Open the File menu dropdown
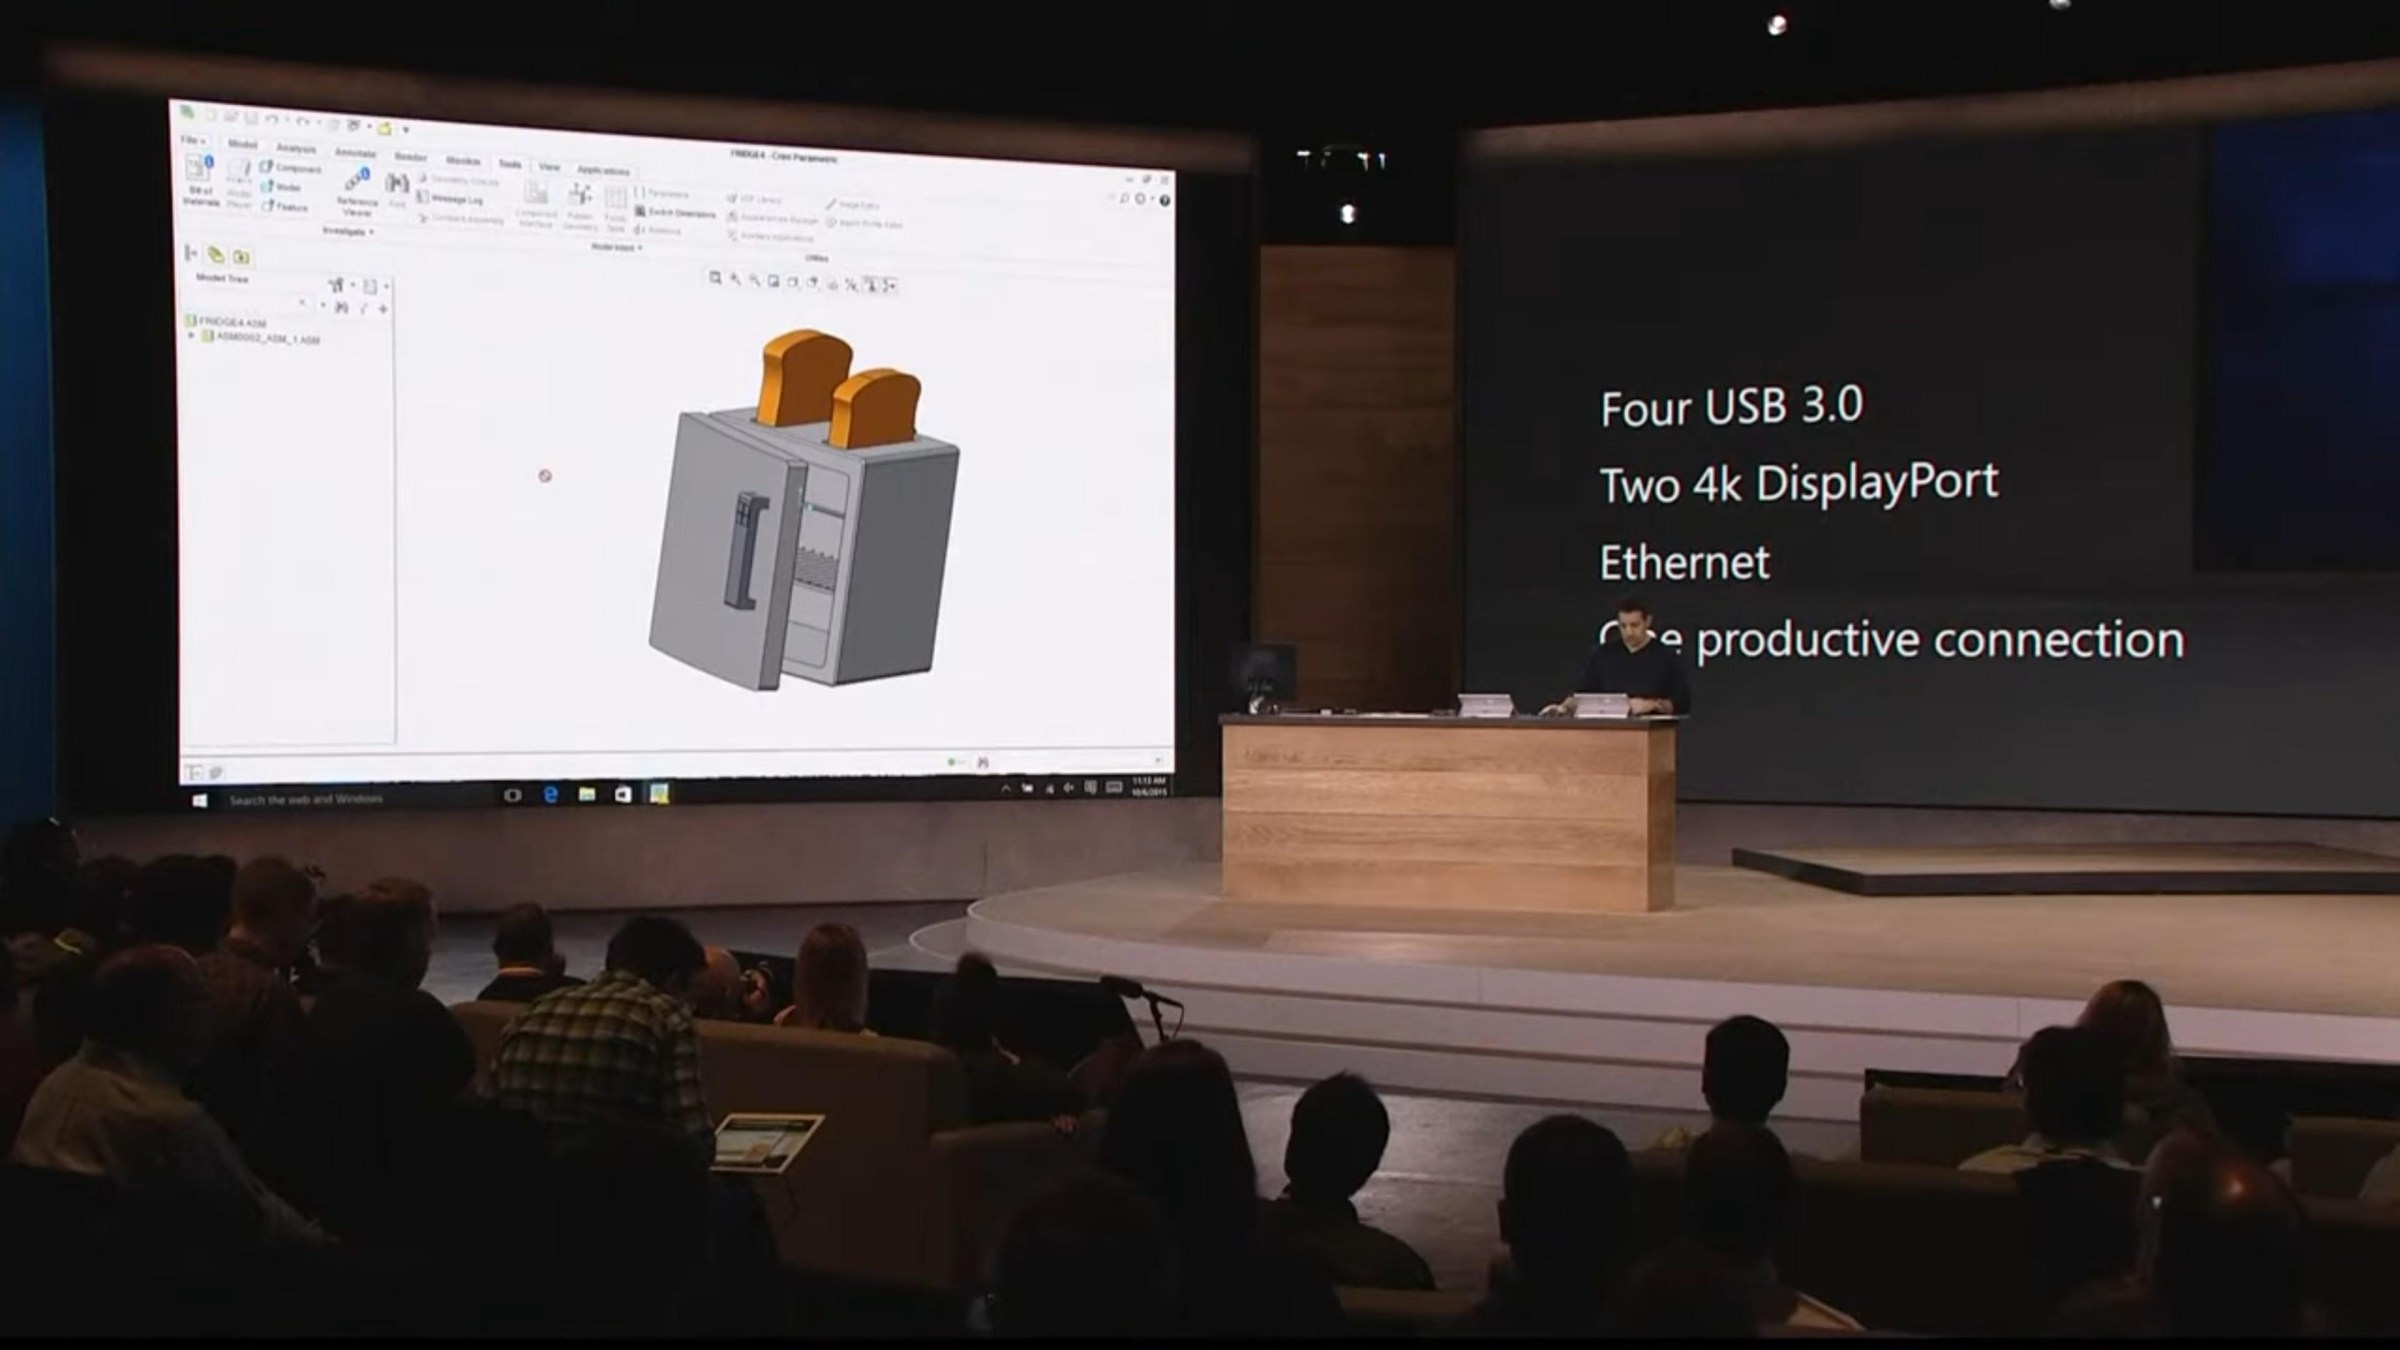The width and height of the screenshot is (2400, 1350). tap(193, 140)
